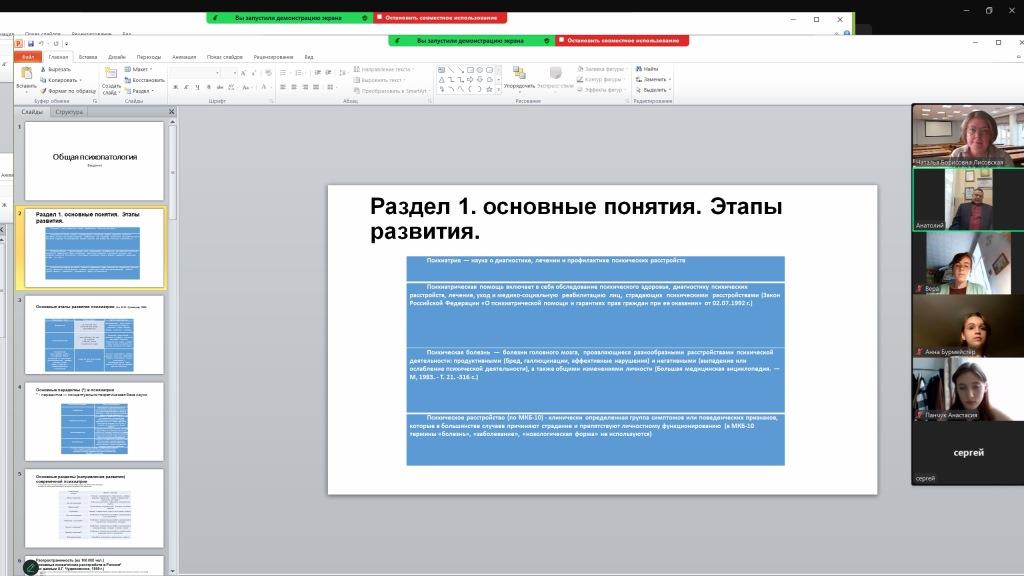Switch to the Structure (Структура) pane tab
This screenshot has height=576, width=1024.
[69, 112]
